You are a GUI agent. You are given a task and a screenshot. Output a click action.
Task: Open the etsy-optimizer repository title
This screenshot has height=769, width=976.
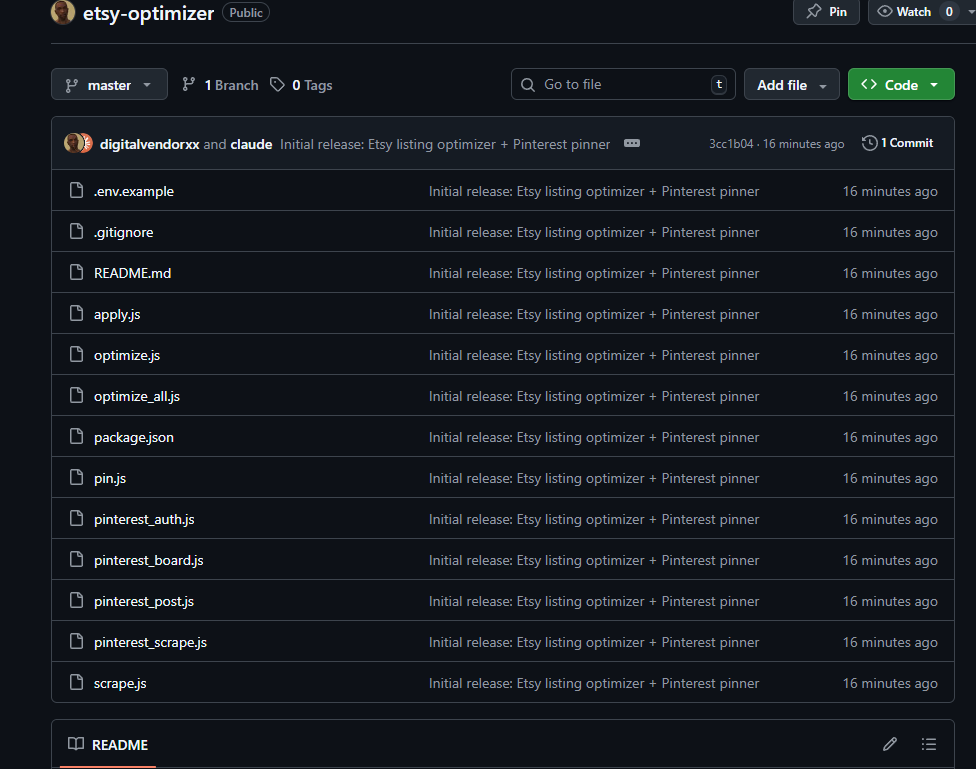click(x=148, y=13)
